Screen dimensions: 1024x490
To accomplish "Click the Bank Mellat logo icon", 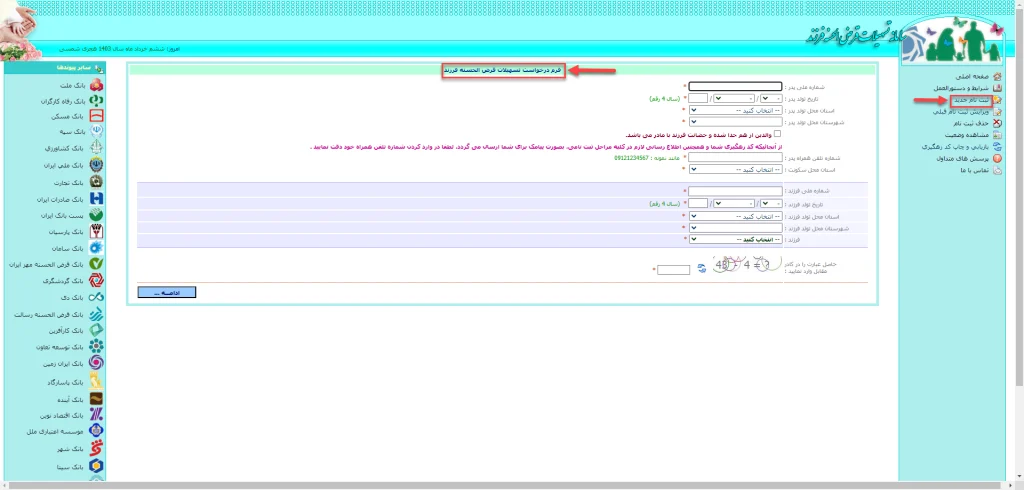I will pyautogui.click(x=96, y=85).
